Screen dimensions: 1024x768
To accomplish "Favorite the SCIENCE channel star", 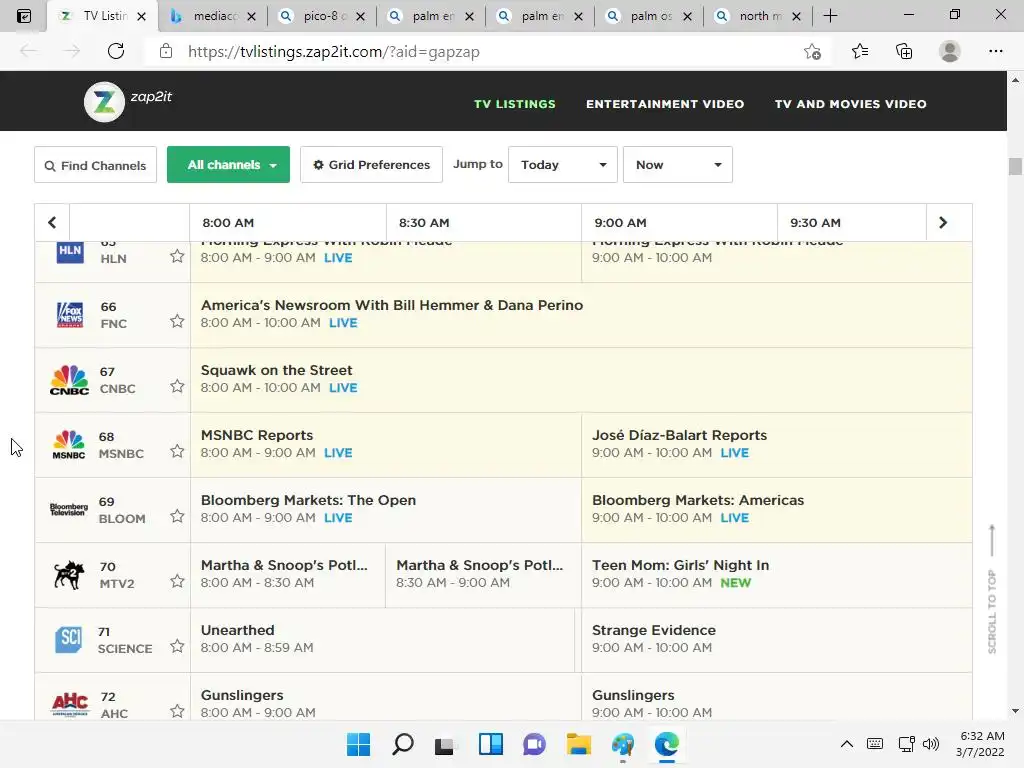I will click(177, 646).
